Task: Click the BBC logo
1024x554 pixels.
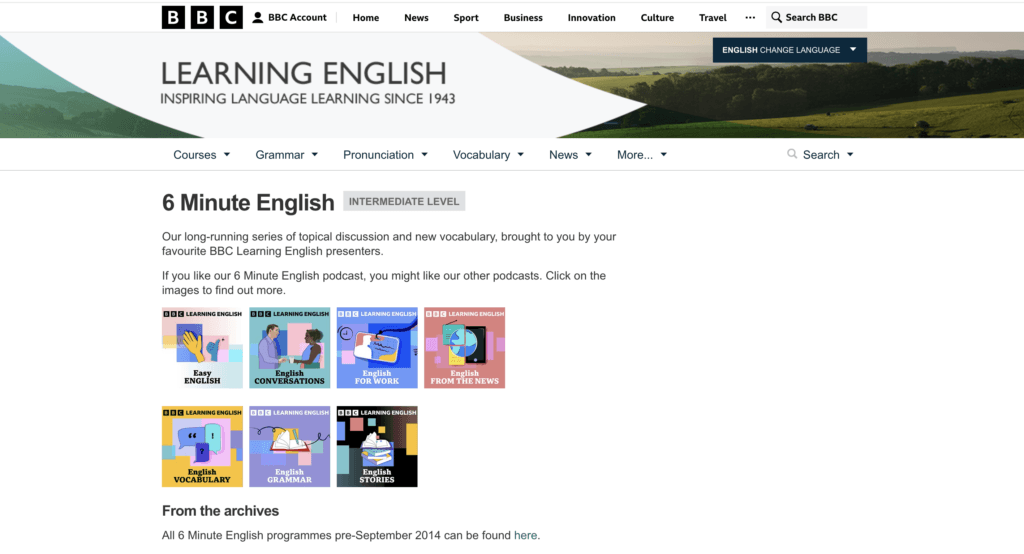Action: 202,18
